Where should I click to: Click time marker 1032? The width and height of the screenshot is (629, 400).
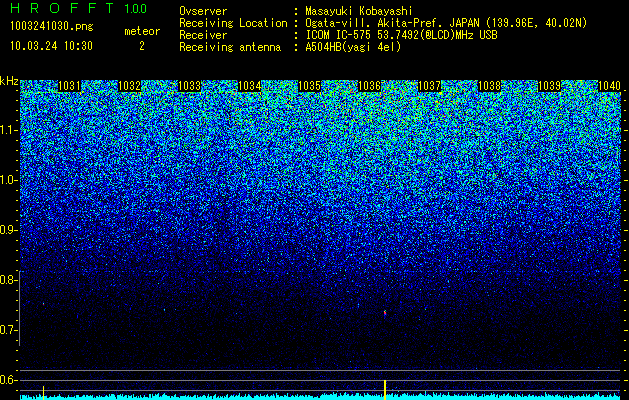(129, 86)
